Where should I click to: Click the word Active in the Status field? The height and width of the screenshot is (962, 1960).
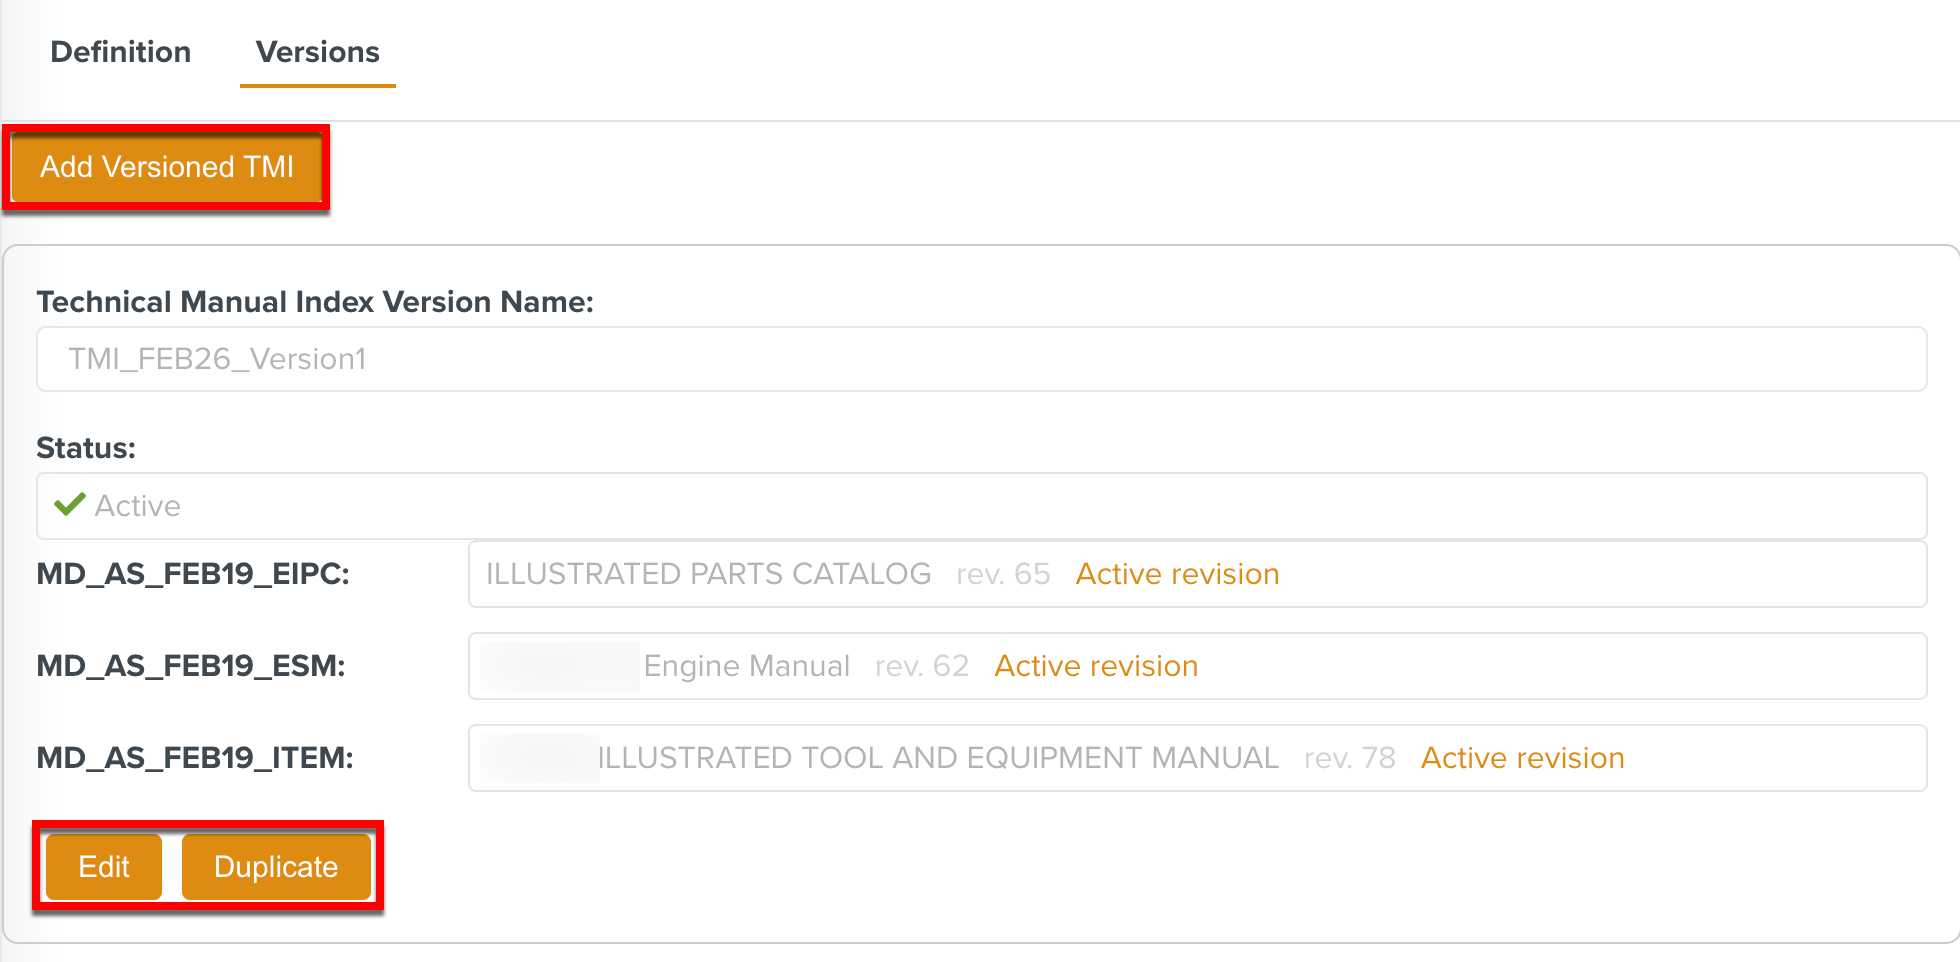pos(138,506)
